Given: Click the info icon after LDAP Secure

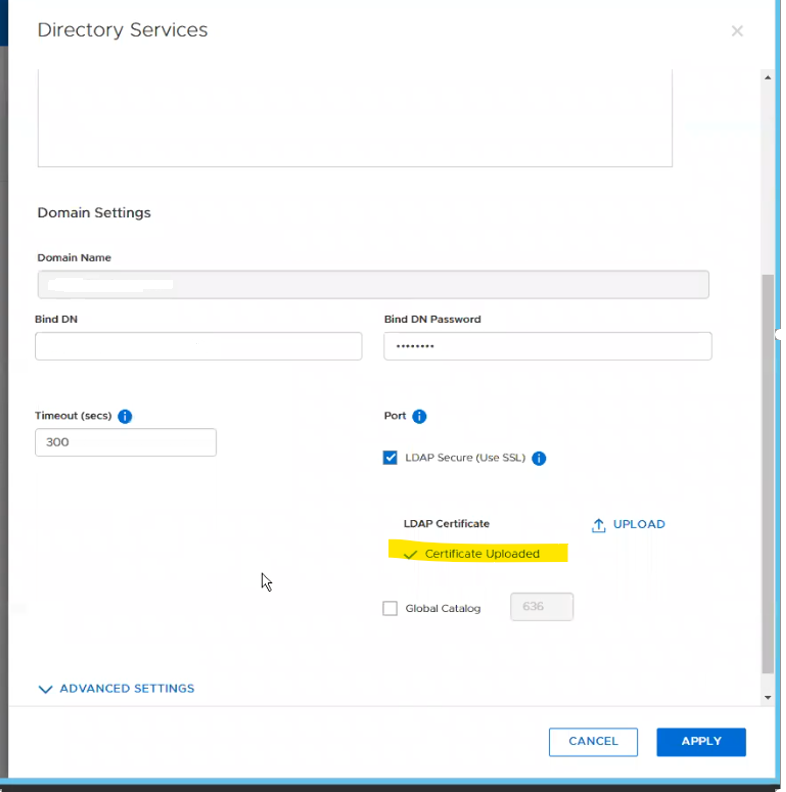Looking at the screenshot, I should point(539,458).
